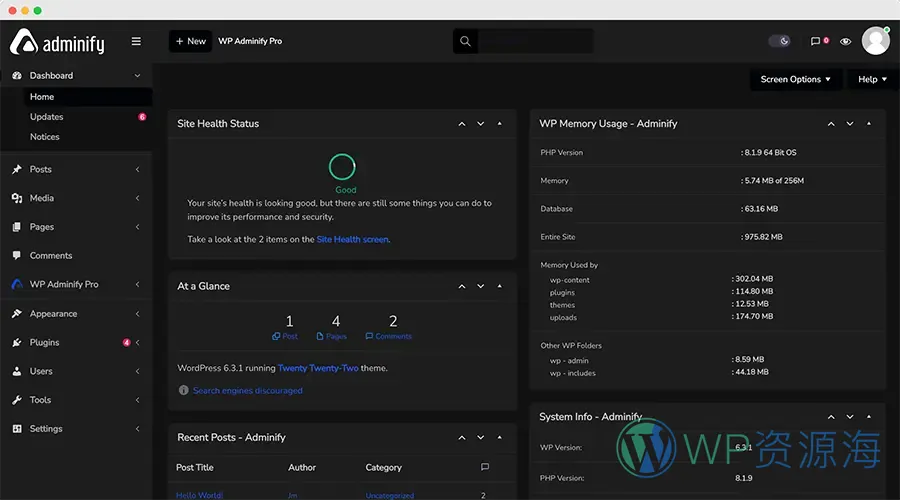Move Recent Posts widget up

[x=462, y=437]
